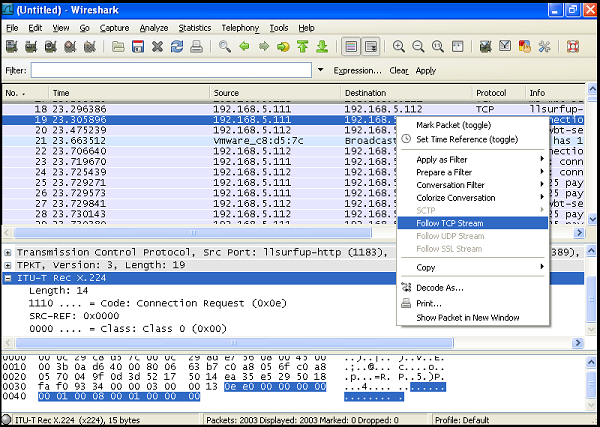Focus the display Filter input field
600x427 pixels.
[x=171, y=70]
